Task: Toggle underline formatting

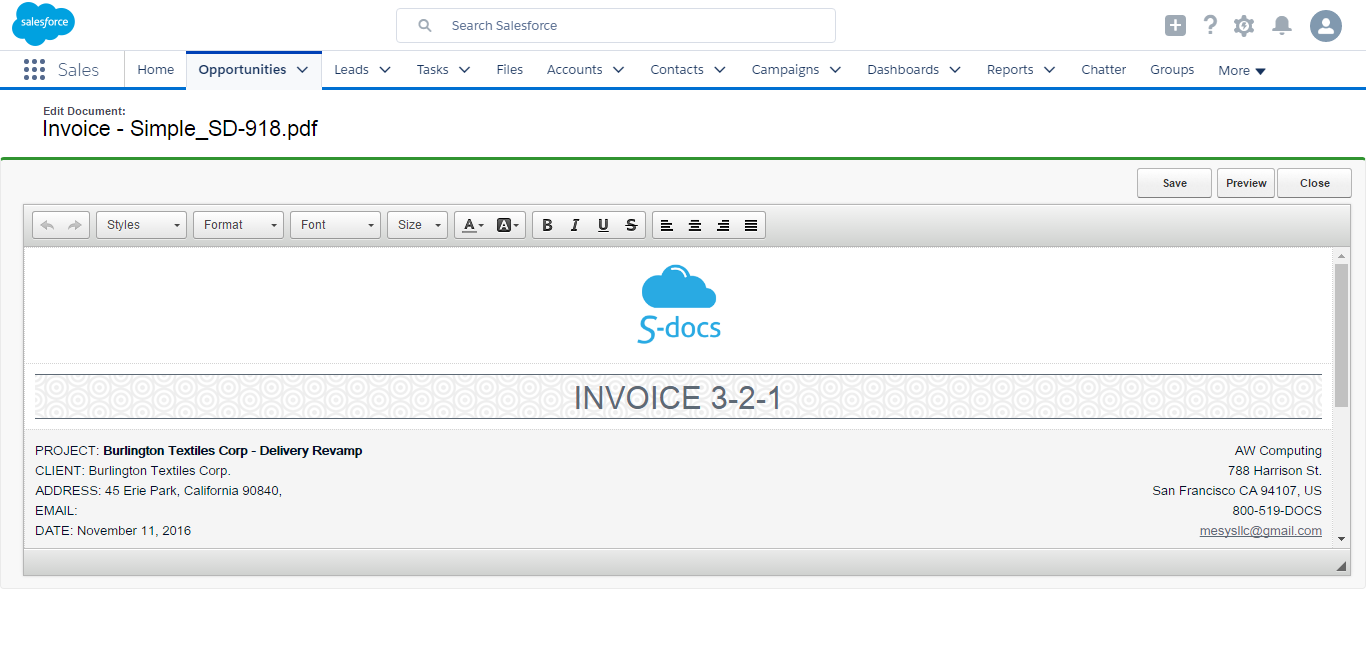Action: [x=603, y=225]
